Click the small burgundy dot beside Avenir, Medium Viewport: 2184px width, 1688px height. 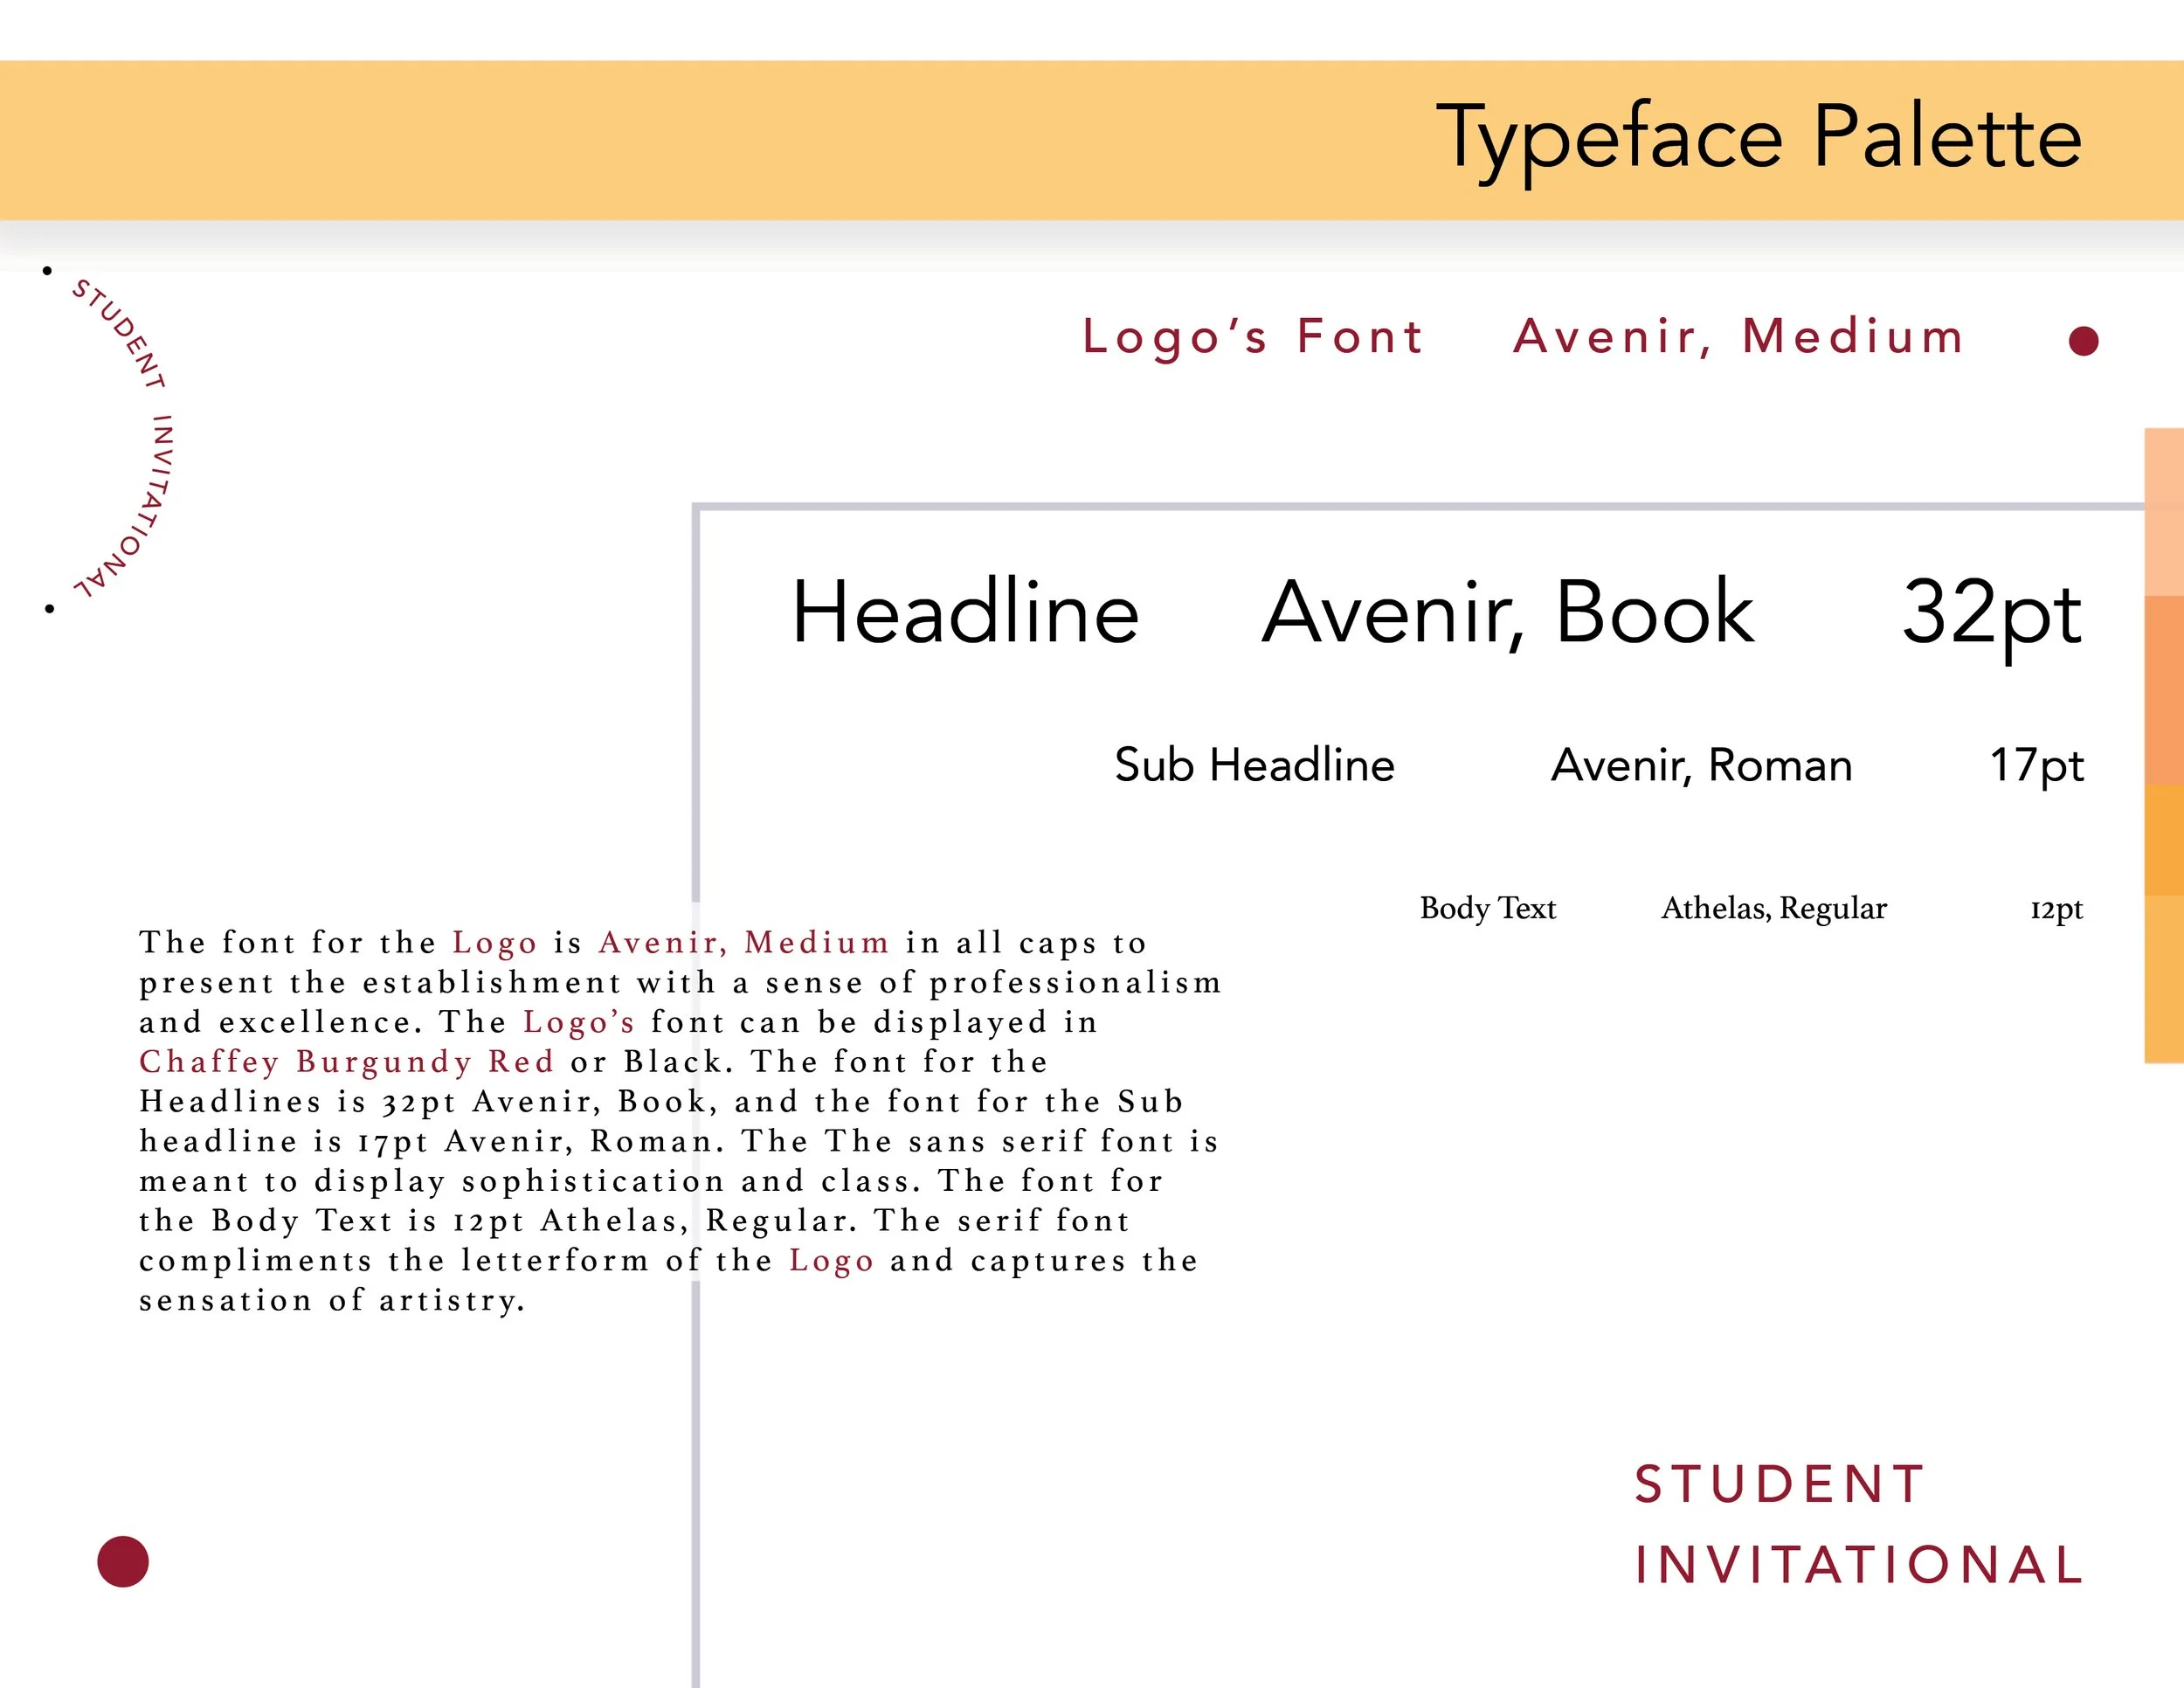[2083, 341]
